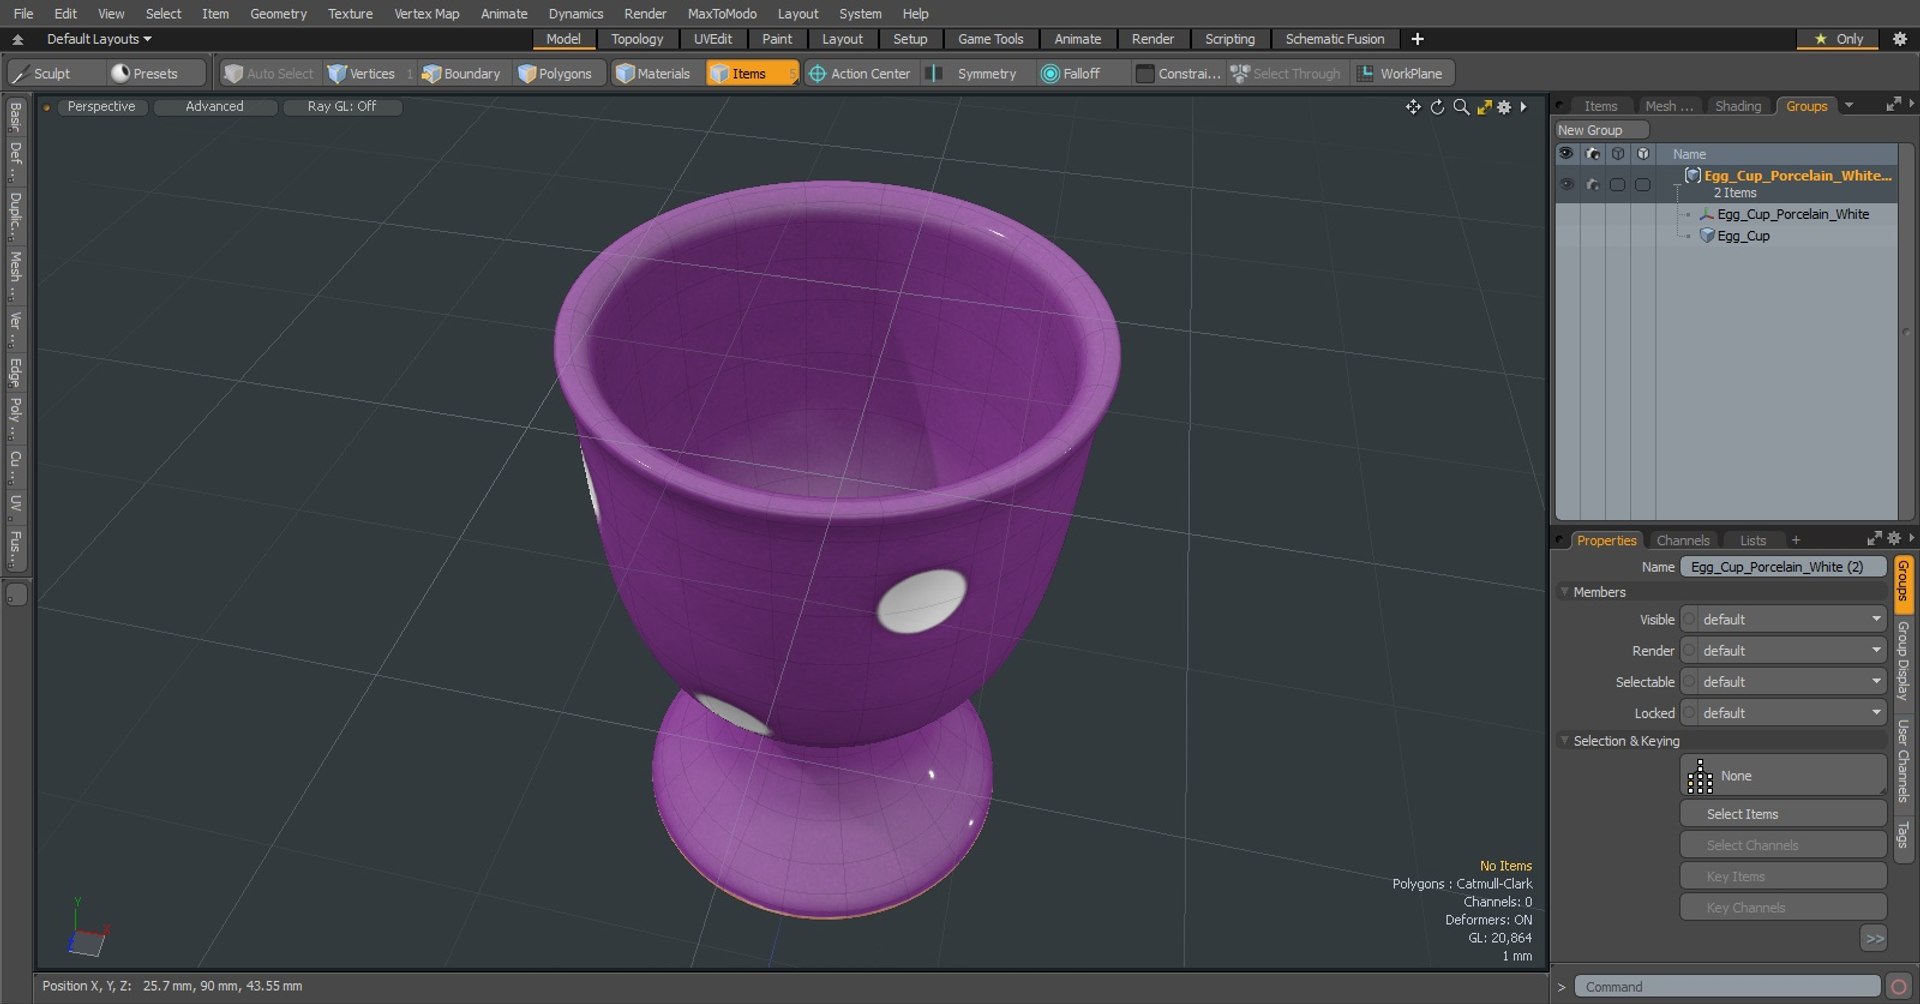
Task: Expand the Groups panel with the arrows icon
Action: 1893,104
